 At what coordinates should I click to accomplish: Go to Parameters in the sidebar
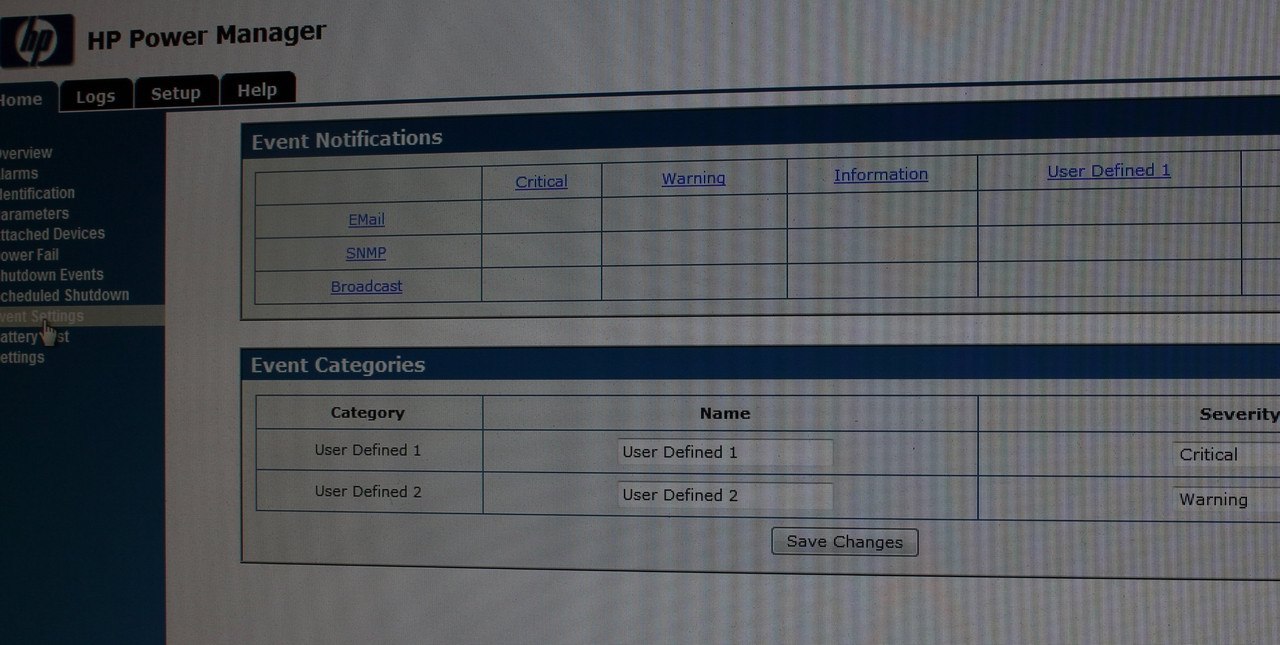tap(35, 213)
